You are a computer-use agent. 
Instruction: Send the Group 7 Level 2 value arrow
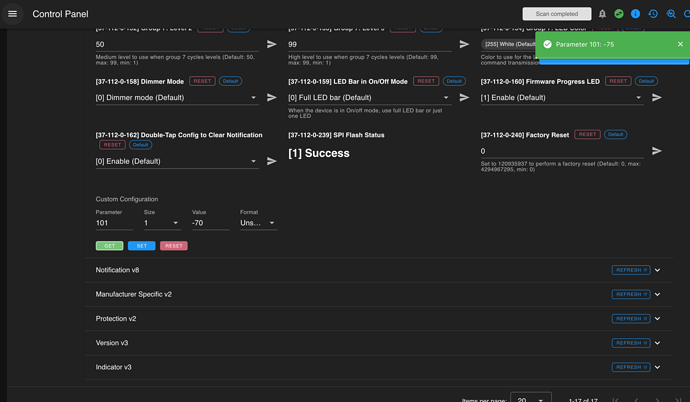(x=271, y=45)
